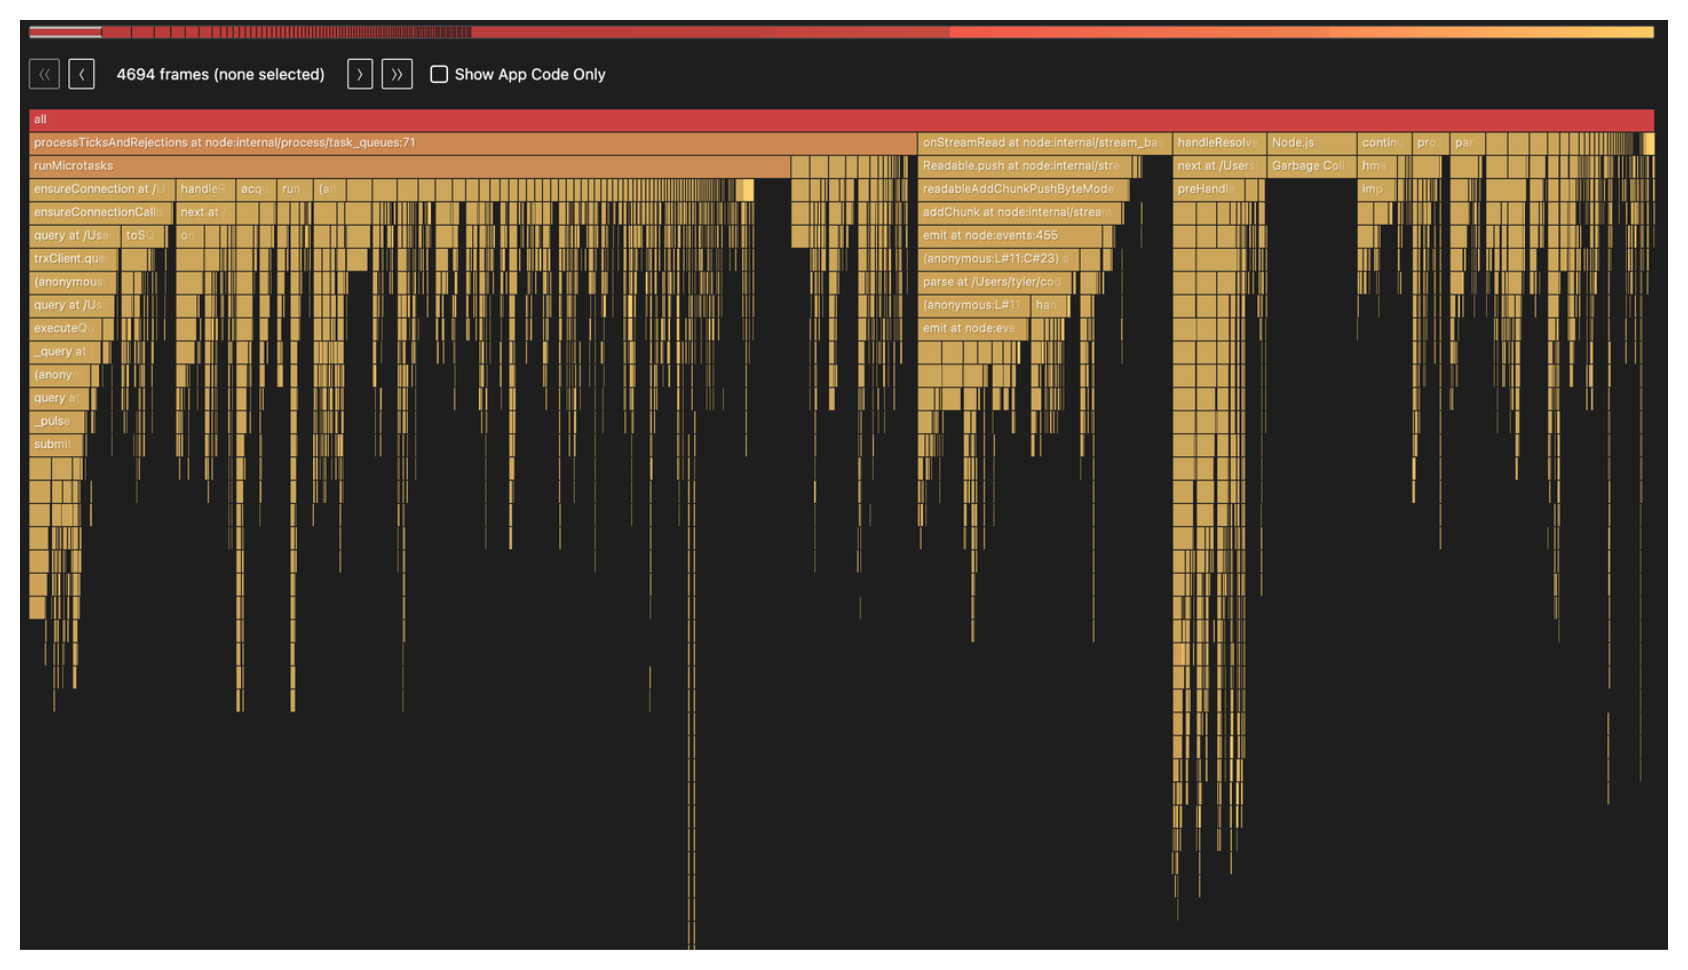1688x970 pixels.
Task: Select the readableAddChunkPushByteMode frame
Action: [x=1020, y=189]
